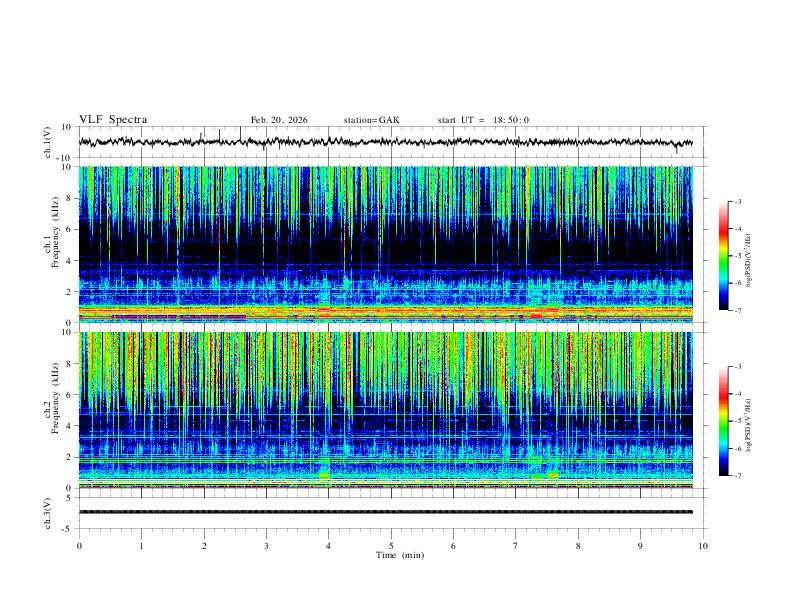The width and height of the screenshot is (792, 612).
Task: Click the ch.3 thick black signal trace
Action: point(385,512)
